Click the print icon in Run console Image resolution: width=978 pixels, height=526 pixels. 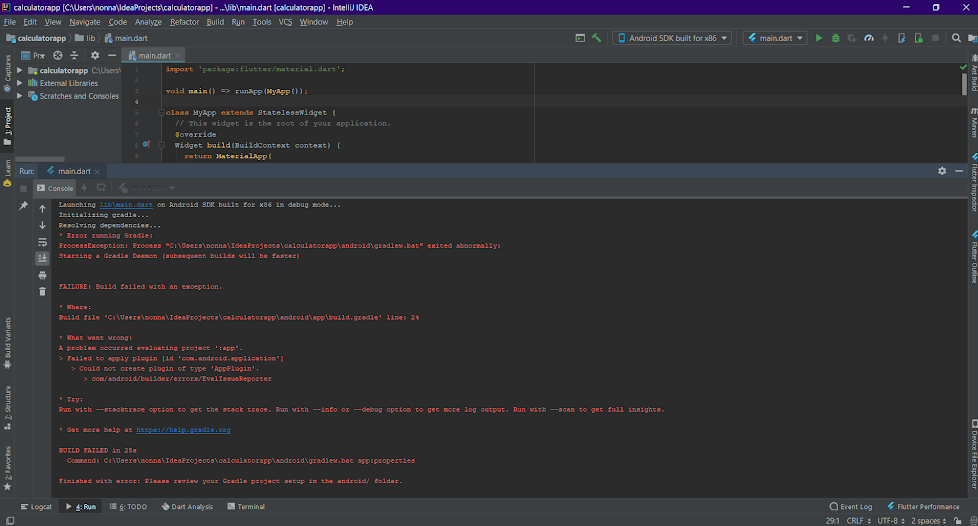click(x=42, y=274)
